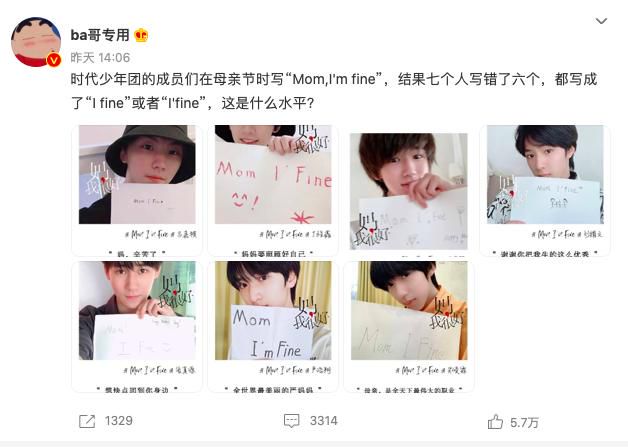
Task: Click the like count 5.7万
Action: coord(524,423)
